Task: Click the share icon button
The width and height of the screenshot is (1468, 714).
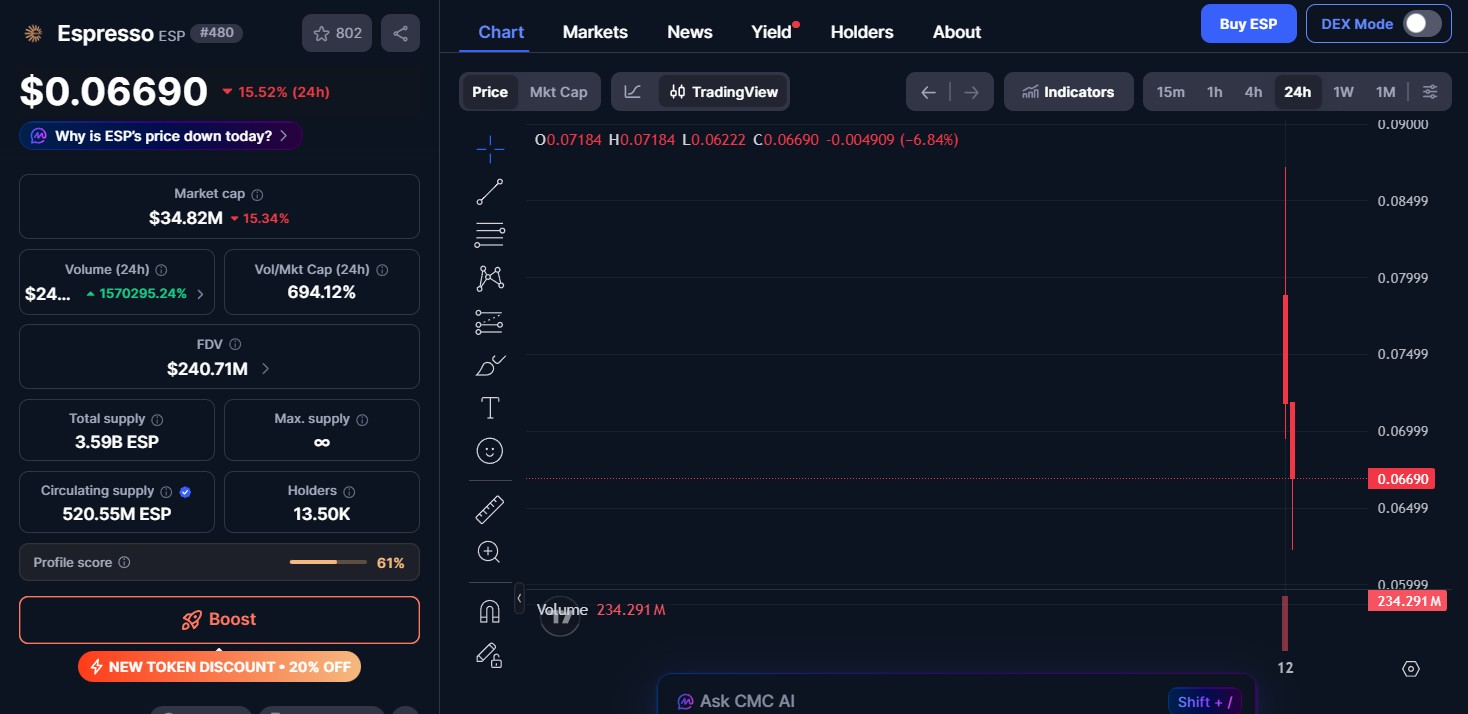Action: [x=400, y=33]
